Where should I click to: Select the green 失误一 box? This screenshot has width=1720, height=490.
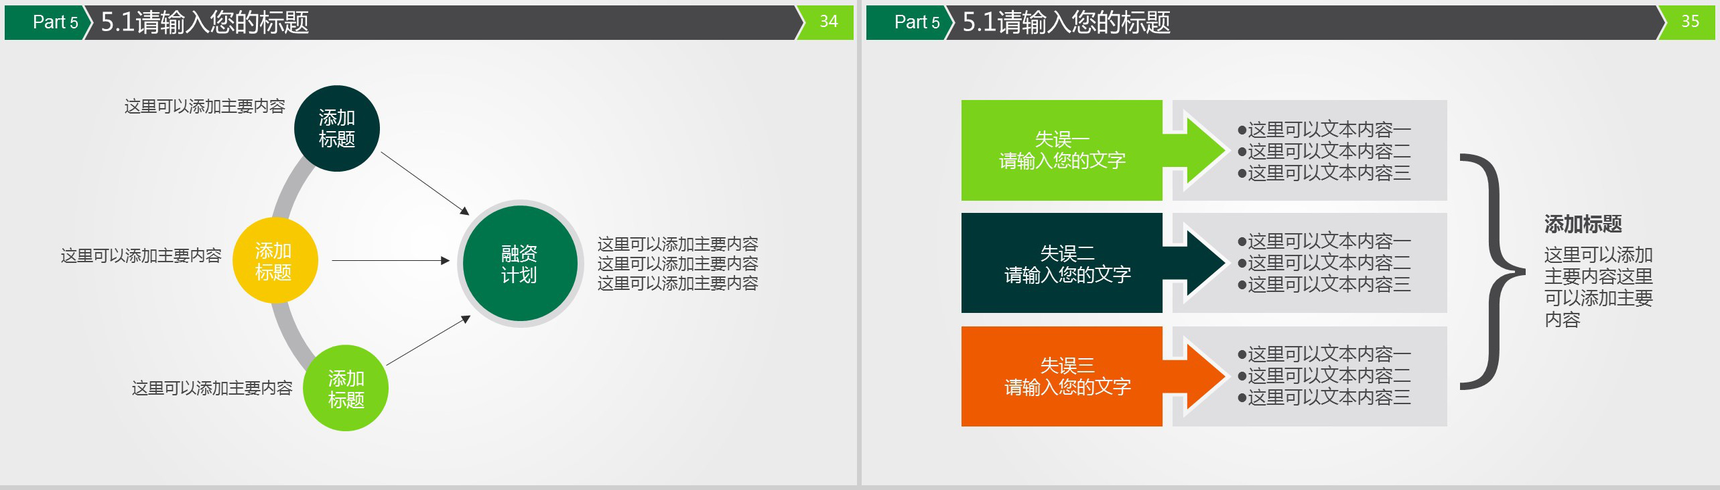pos(1061,150)
